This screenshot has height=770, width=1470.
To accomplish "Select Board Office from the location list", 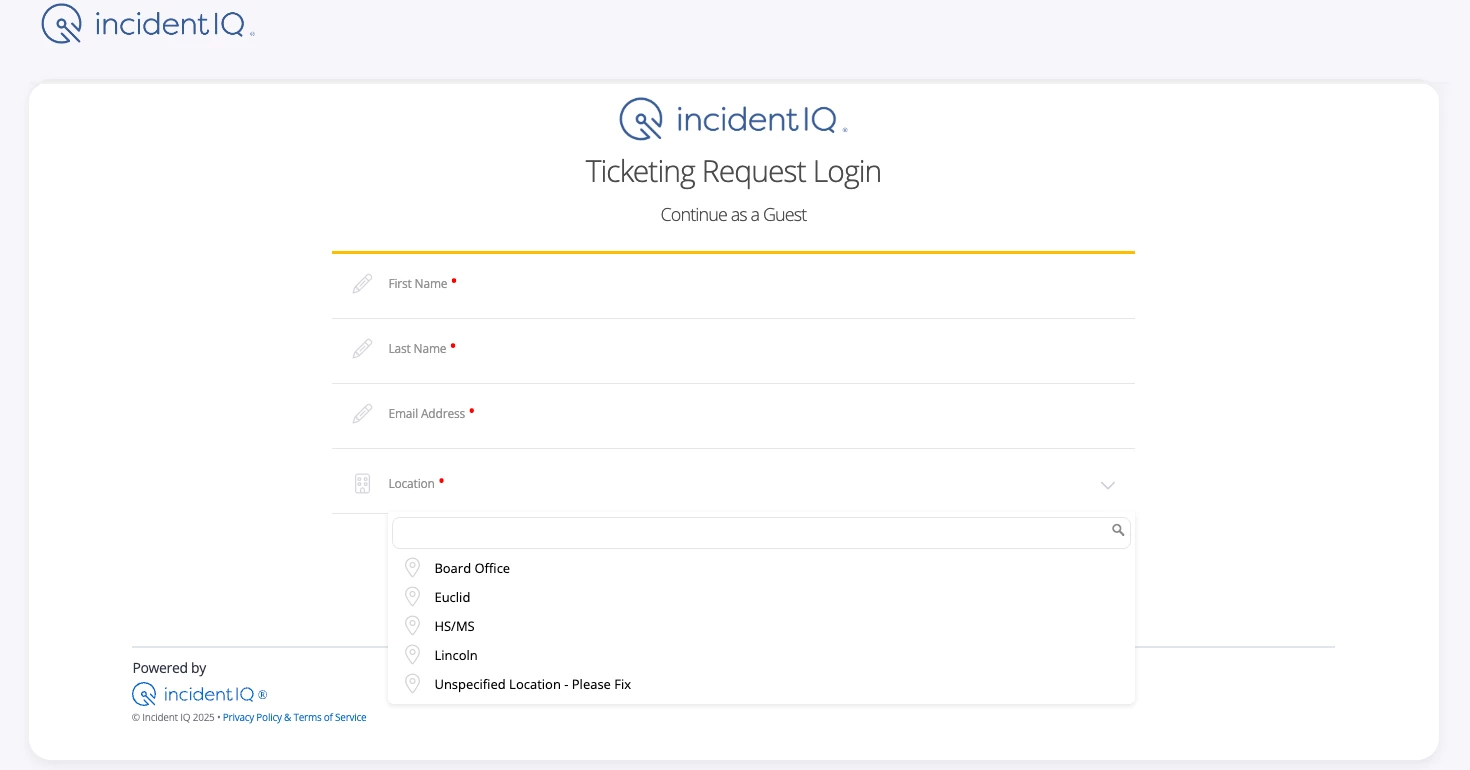I will coord(761,568).
